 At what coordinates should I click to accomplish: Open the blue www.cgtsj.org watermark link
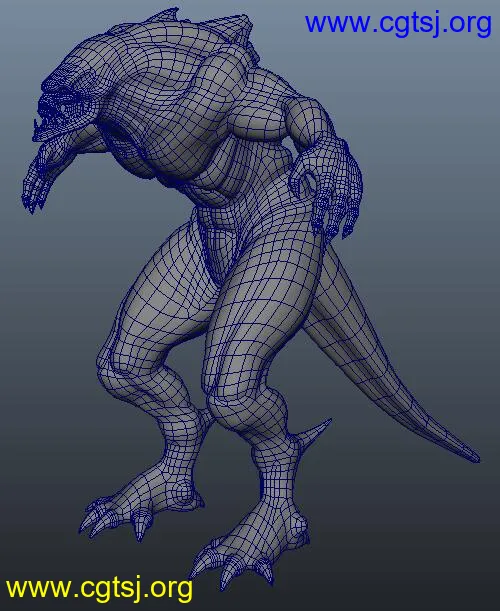398,25
